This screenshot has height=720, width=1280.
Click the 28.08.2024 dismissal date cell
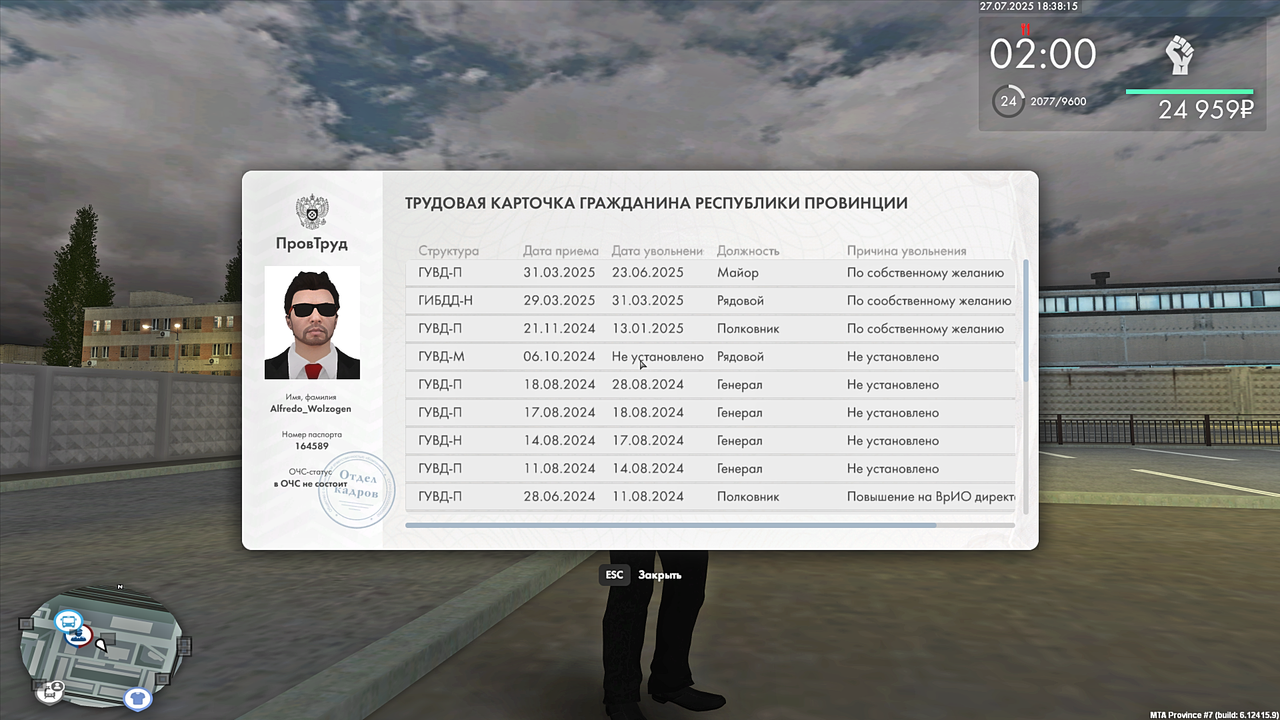click(x=648, y=385)
